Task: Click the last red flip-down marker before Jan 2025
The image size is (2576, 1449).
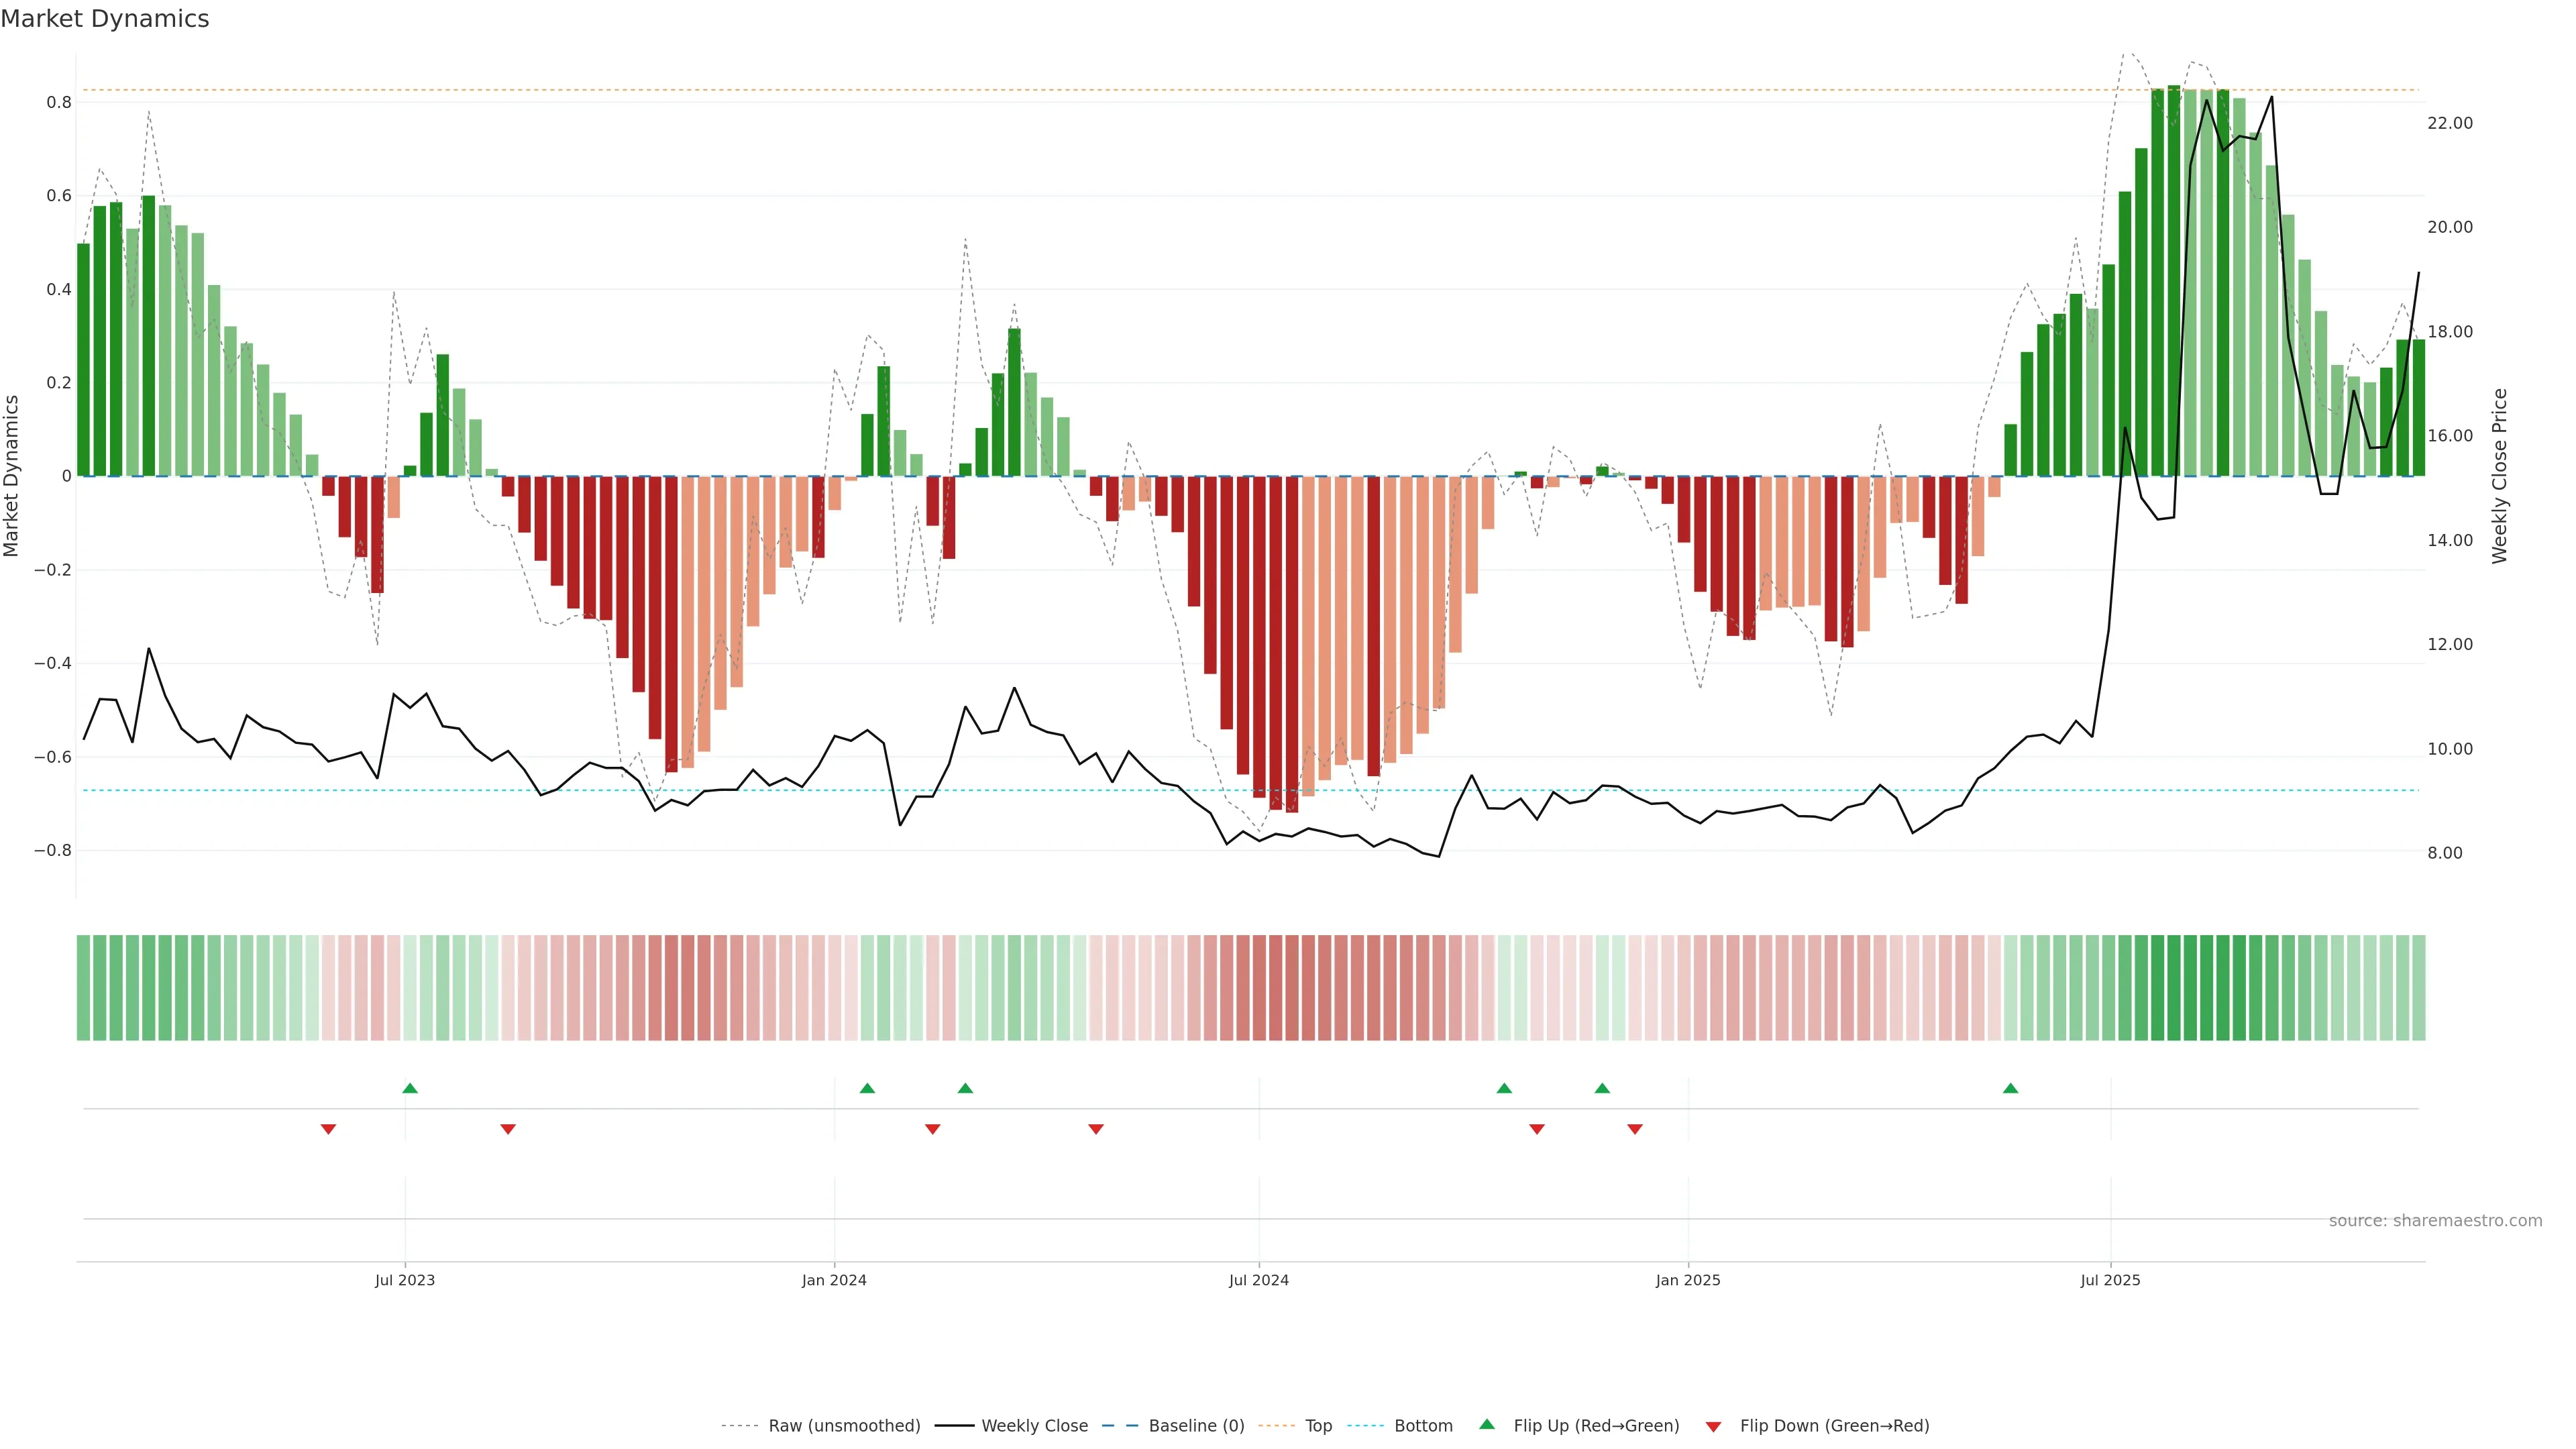Action: pos(1635,1129)
